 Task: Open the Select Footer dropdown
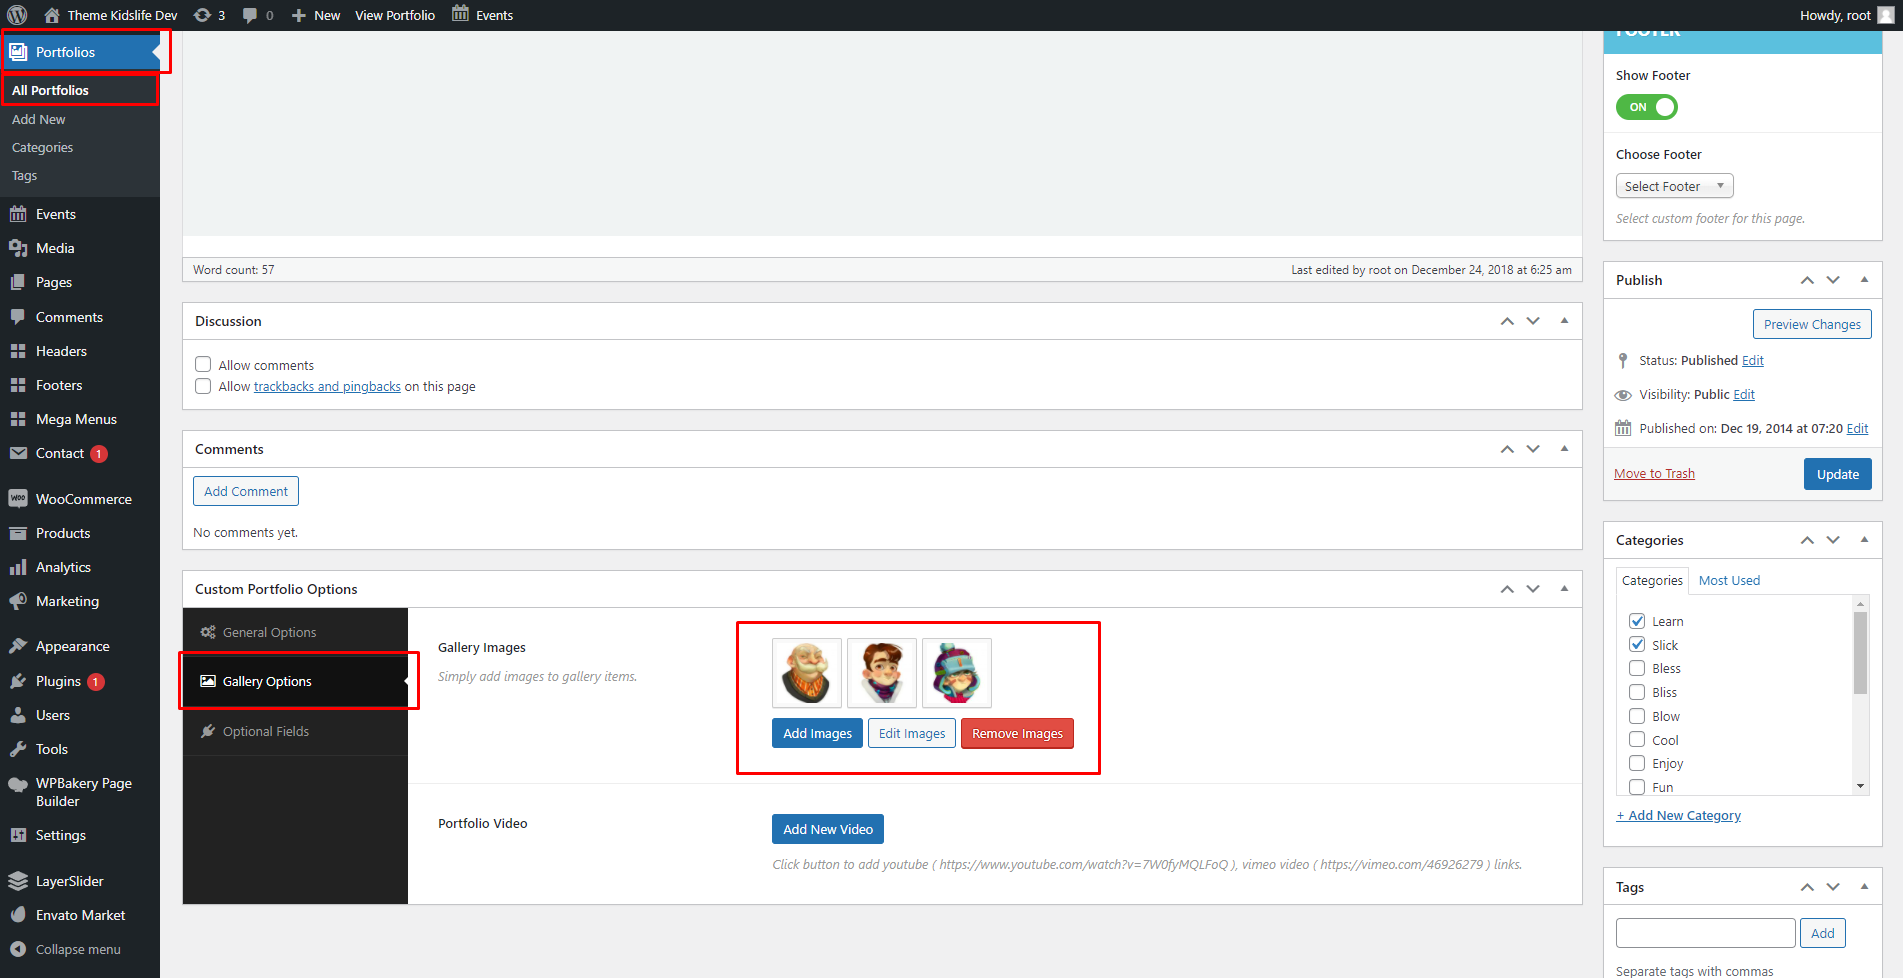[1674, 186]
